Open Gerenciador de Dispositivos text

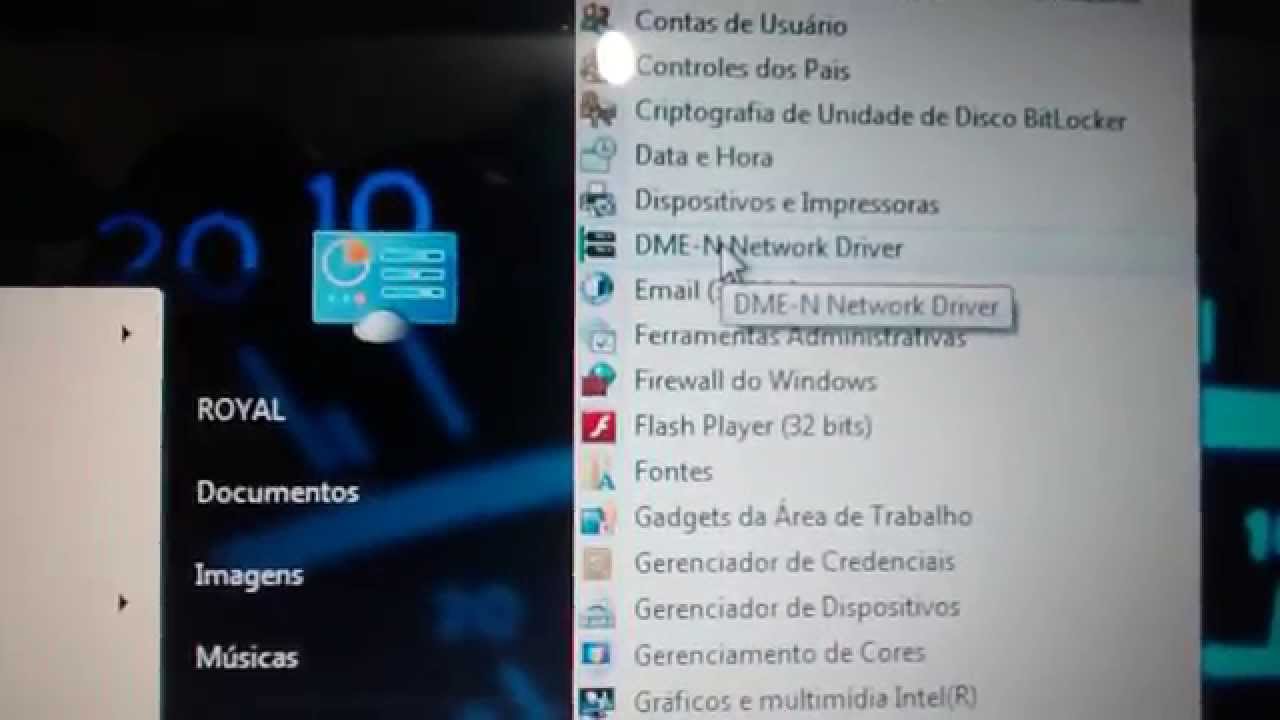pos(797,608)
